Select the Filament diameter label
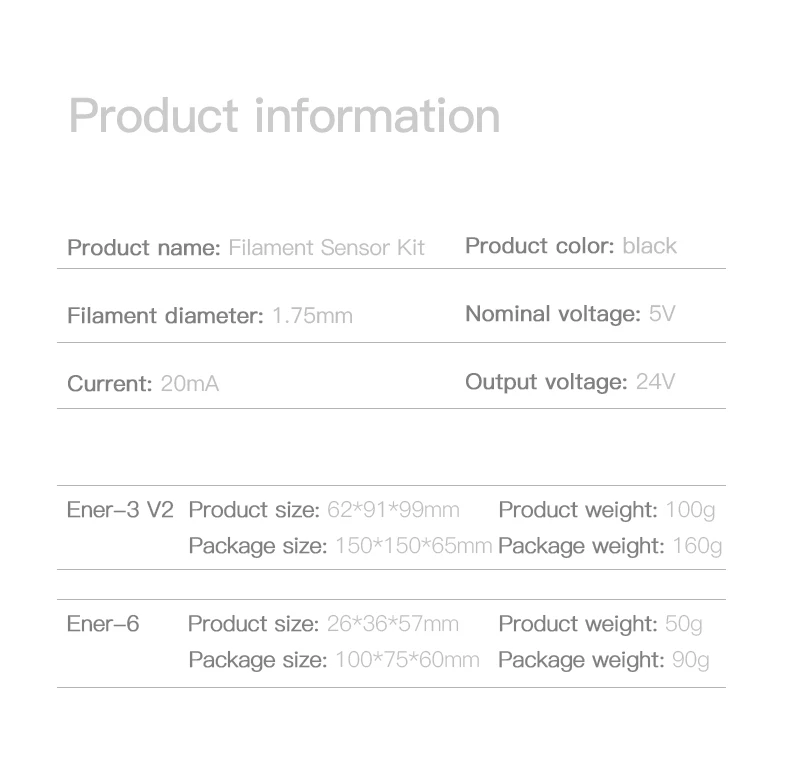Image resolution: width=790 pixels, height=760 pixels. tap(165, 316)
